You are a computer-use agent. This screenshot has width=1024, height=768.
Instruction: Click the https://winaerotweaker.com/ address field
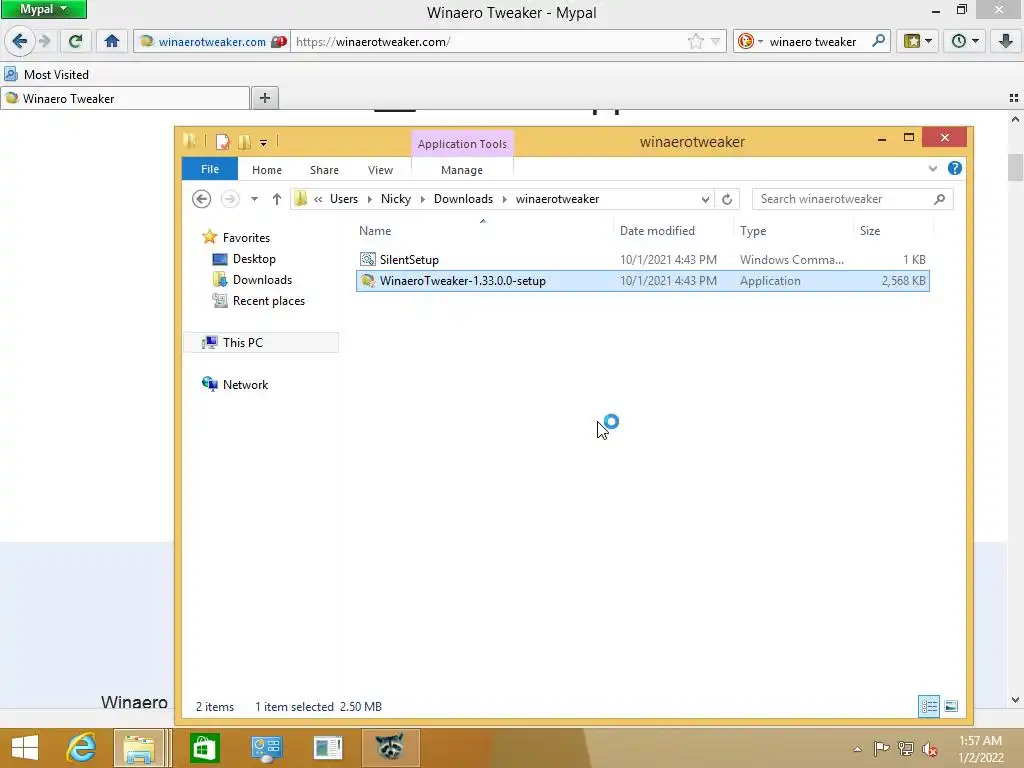(490, 42)
